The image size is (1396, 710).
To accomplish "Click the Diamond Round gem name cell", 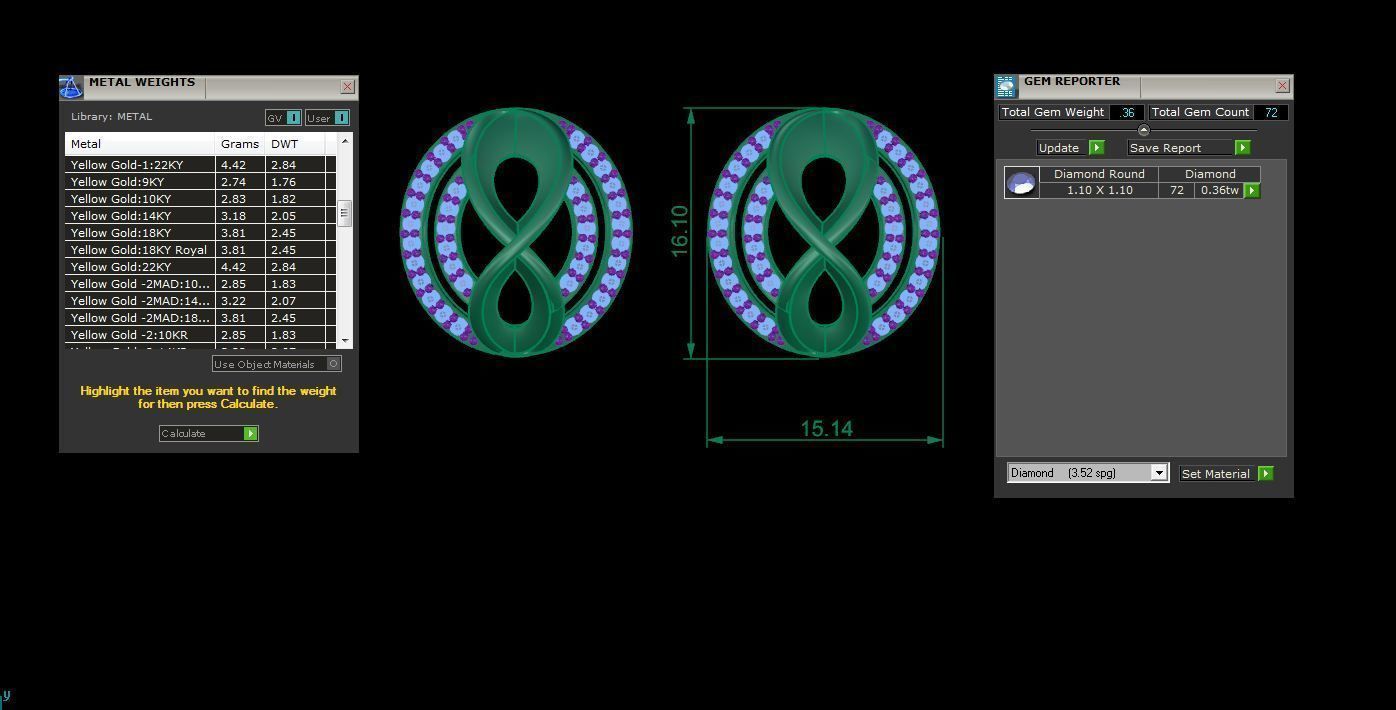I will pyautogui.click(x=1099, y=174).
